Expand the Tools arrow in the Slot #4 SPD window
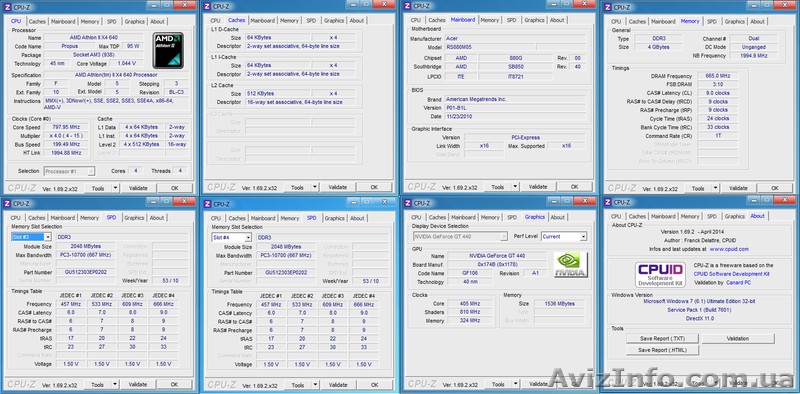The height and width of the screenshot is (394, 800). click(315, 384)
